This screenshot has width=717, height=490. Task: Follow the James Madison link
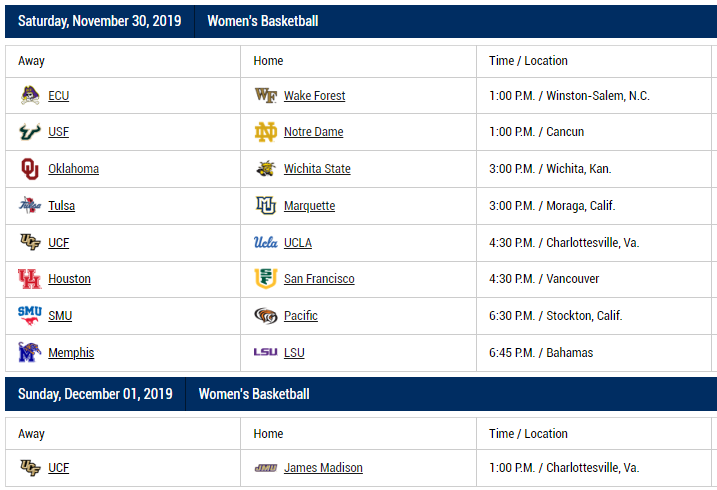click(x=323, y=468)
